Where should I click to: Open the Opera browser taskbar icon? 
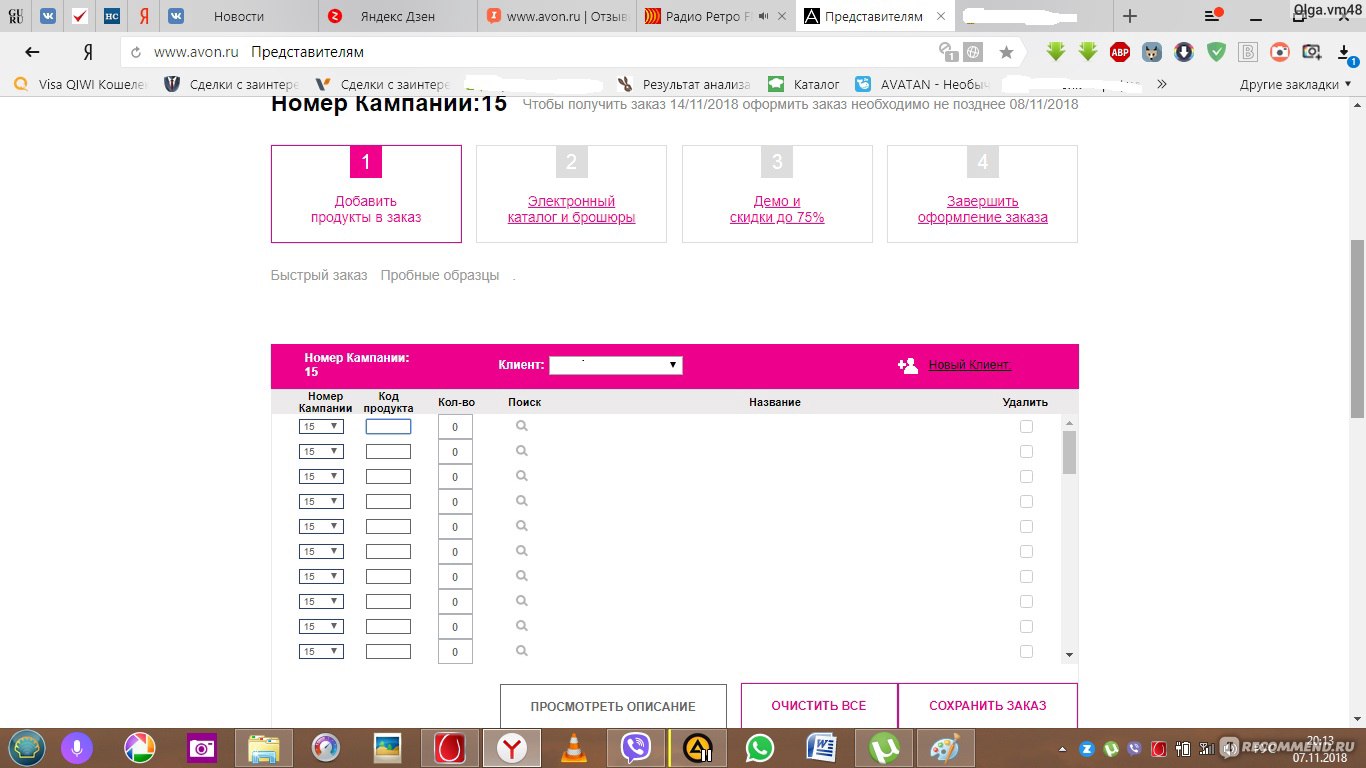pyautogui.click(x=449, y=747)
